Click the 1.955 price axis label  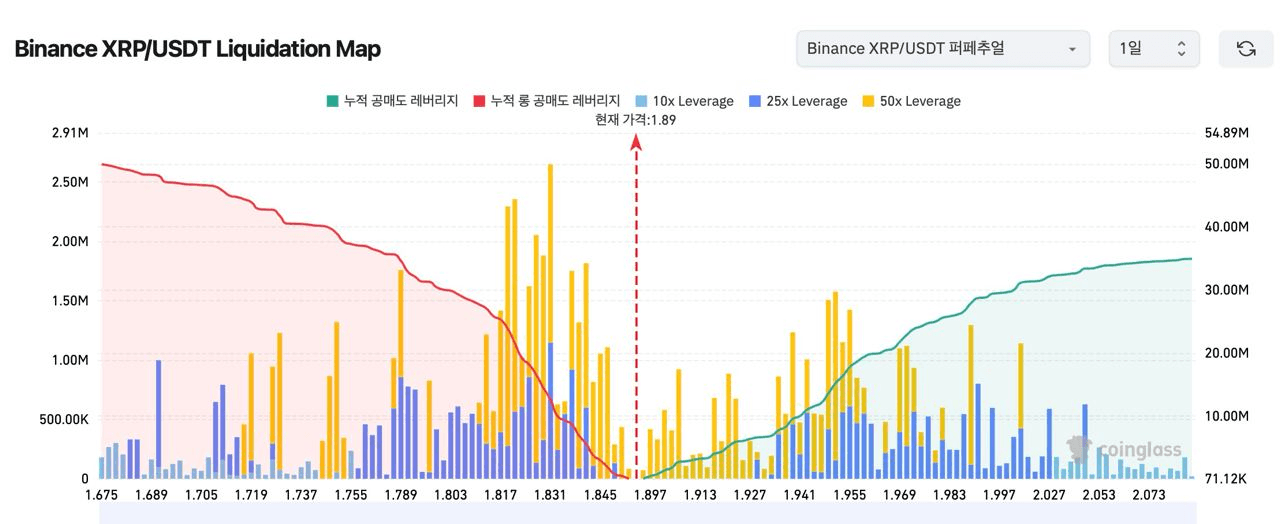click(x=850, y=495)
